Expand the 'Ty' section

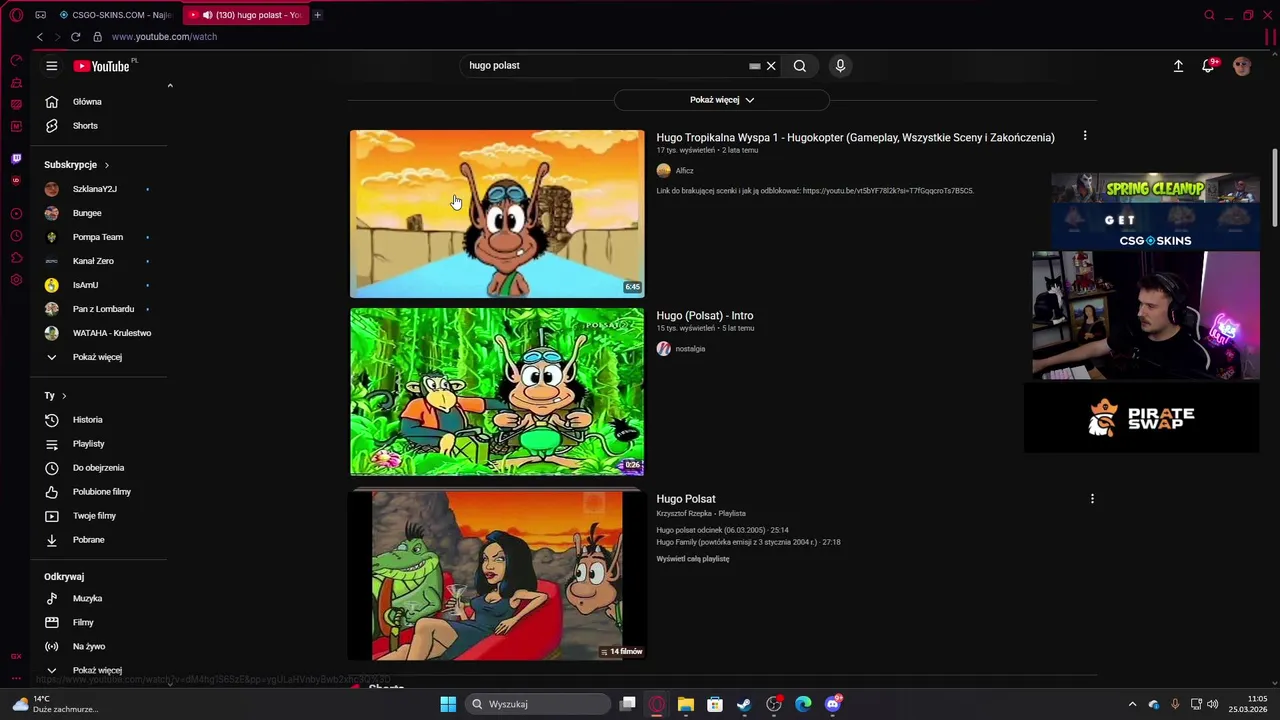tap(55, 396)
